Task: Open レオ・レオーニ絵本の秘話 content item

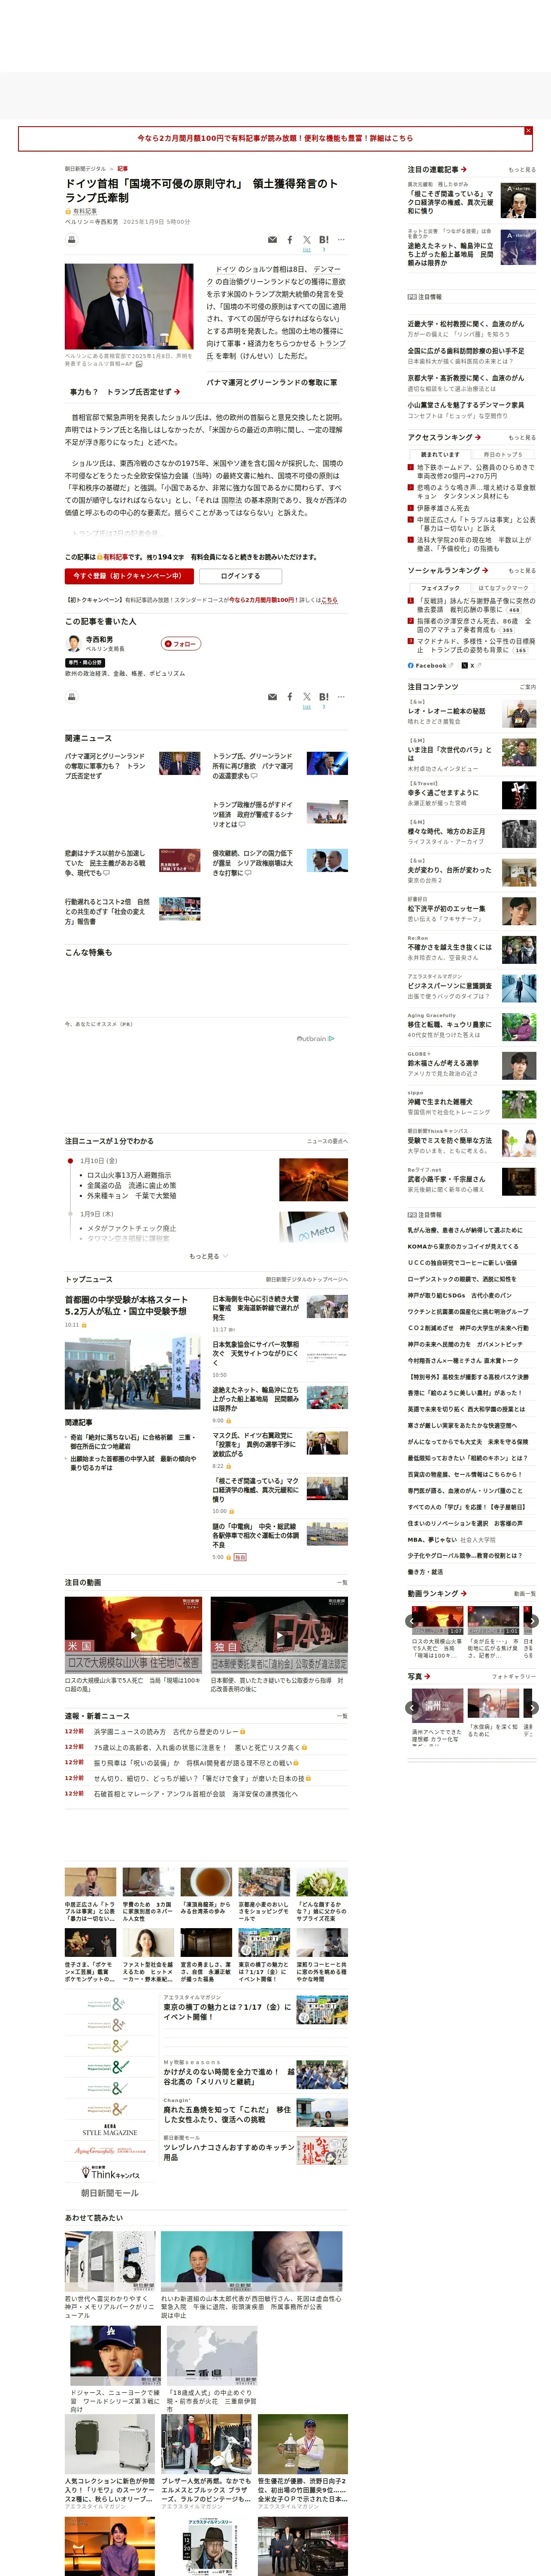Action: pos(446,711)
